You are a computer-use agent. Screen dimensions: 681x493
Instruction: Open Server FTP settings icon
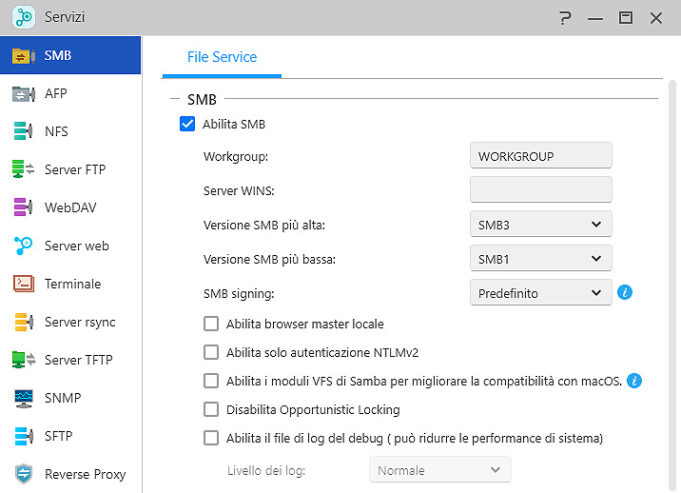[x=24, y=170]
